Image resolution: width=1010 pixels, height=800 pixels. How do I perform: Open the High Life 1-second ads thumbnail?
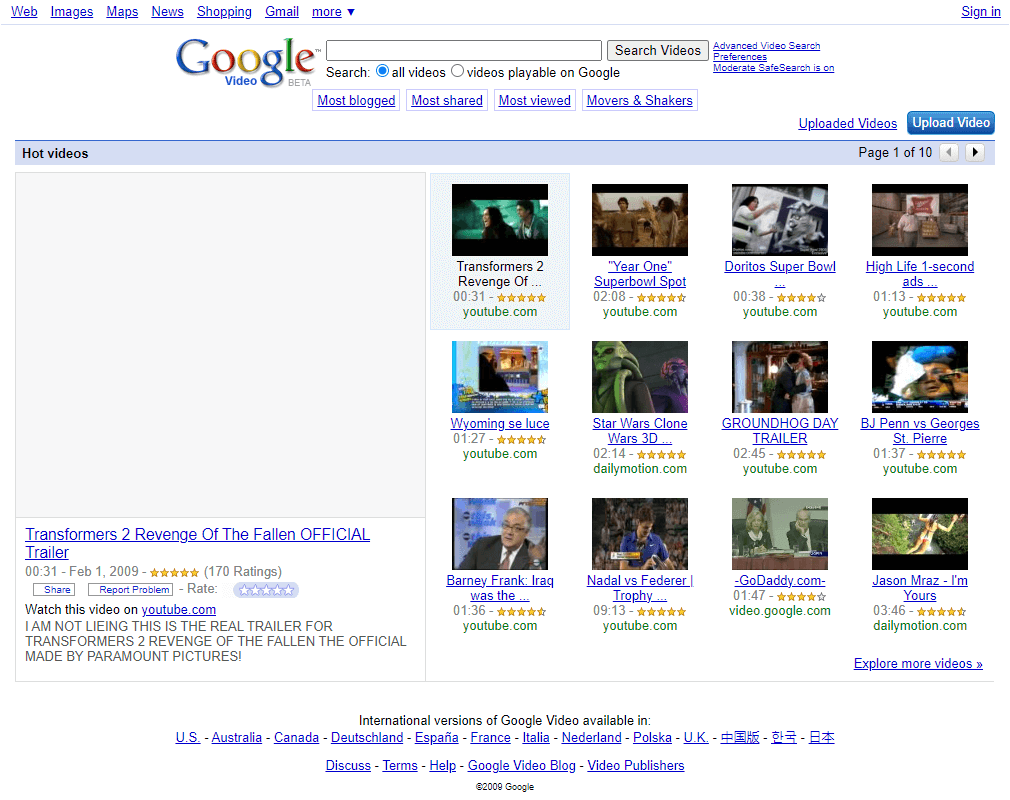920,220
